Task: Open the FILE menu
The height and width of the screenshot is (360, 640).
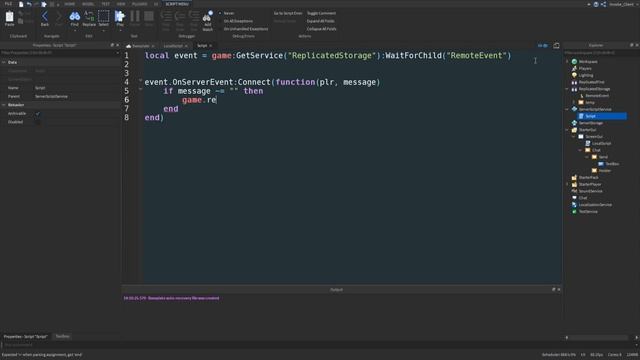Action: tap(8, 4)
